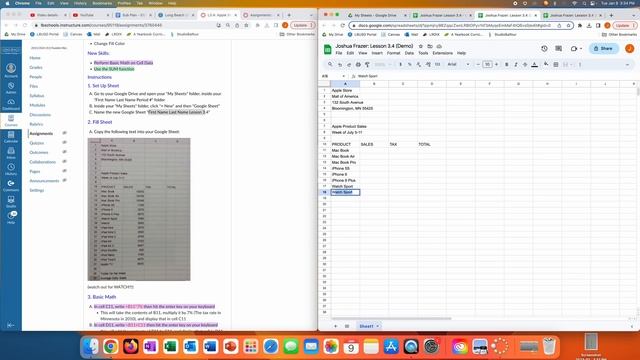Click the Update button in Canvas Chrome window
This screenshot has width=640, height=360.
[x=302, y=25]
